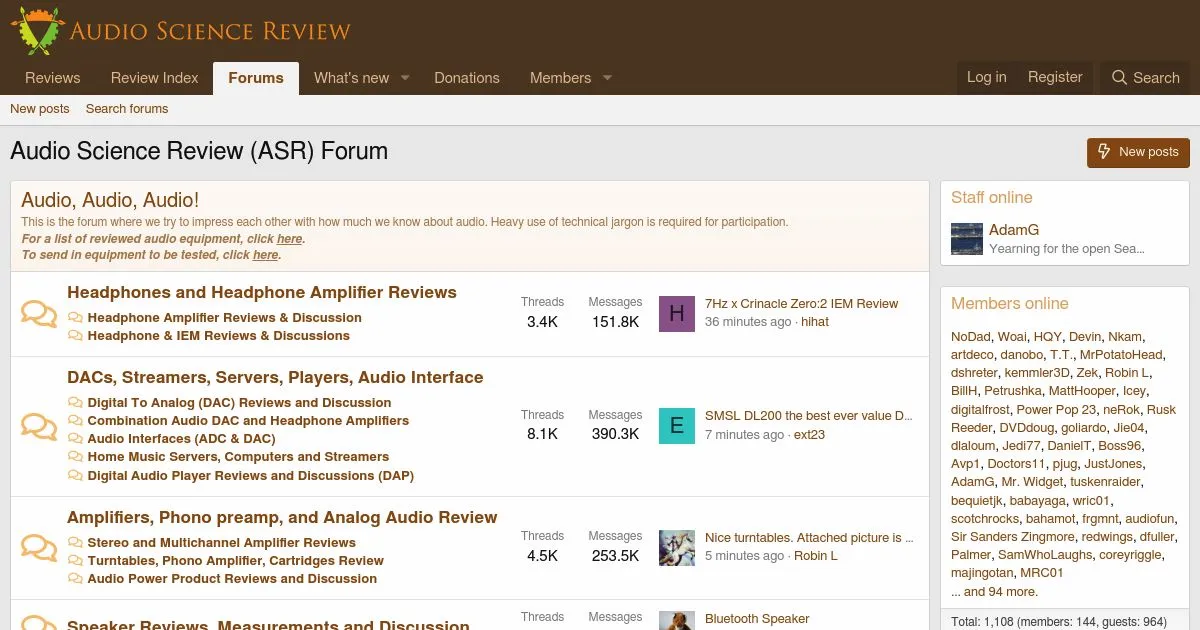Open avatar beside Bluetooth Speaker thread

(677, 621)
